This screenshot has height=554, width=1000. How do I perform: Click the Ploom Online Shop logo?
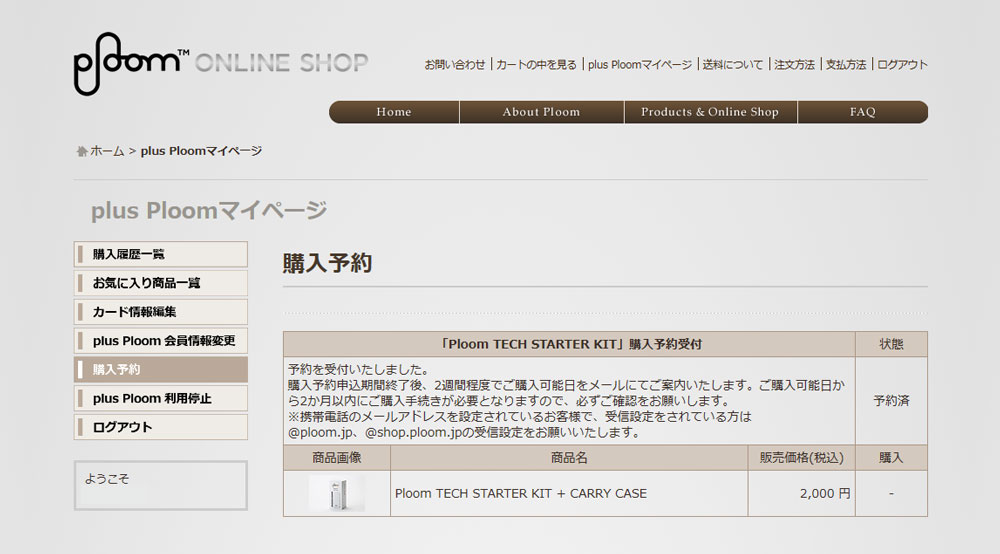[x=221, y=64]
